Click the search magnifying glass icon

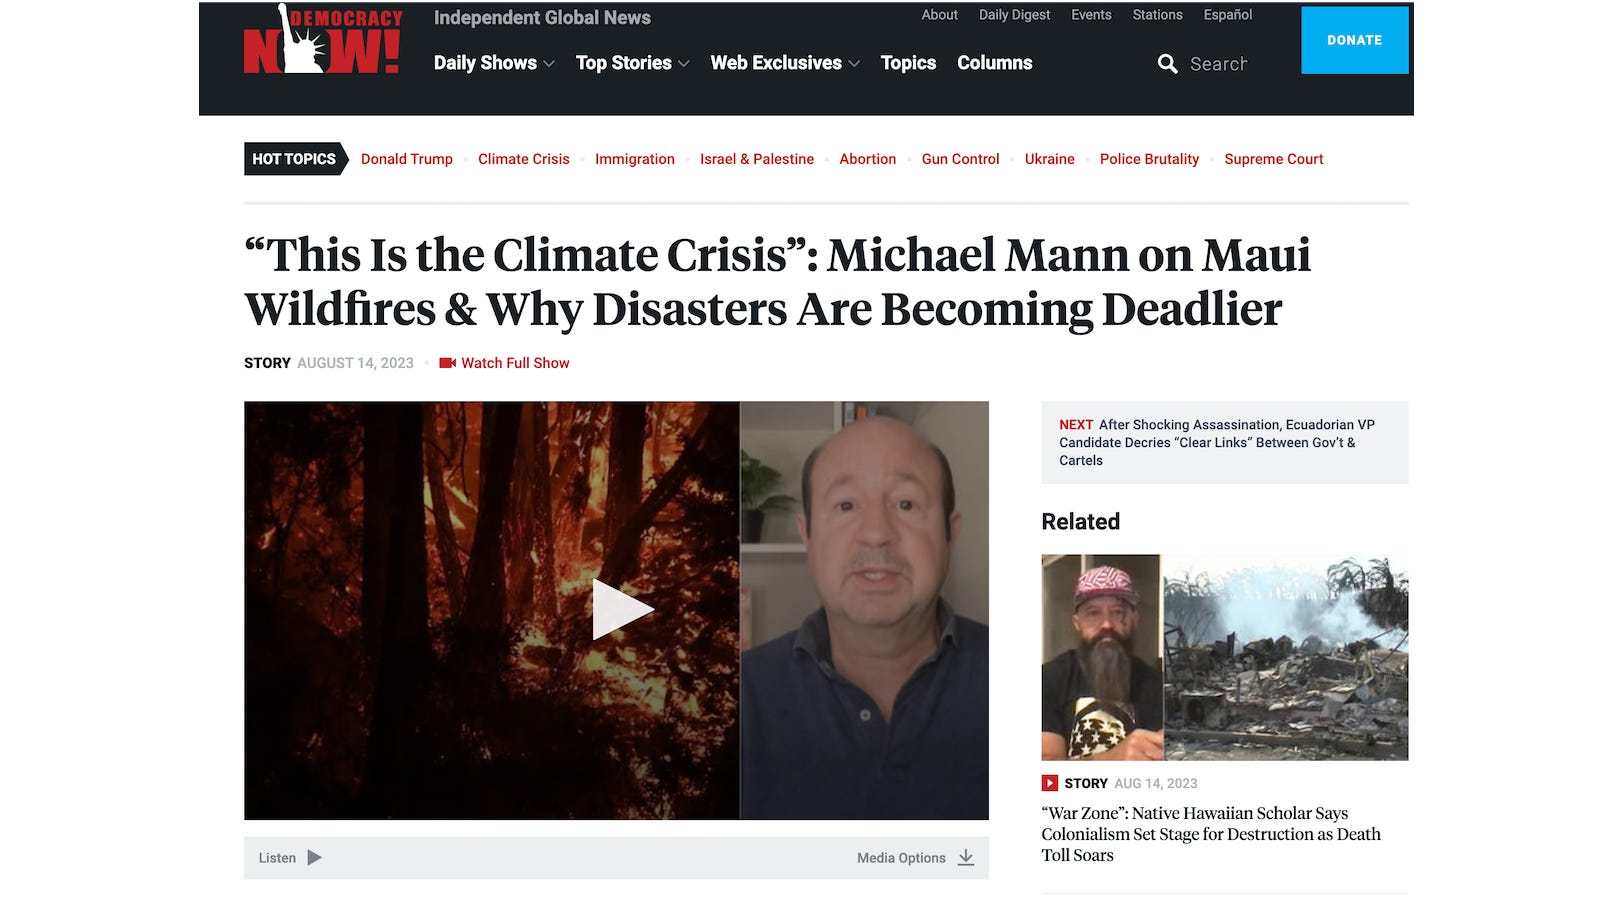[x=1167, y=64]
